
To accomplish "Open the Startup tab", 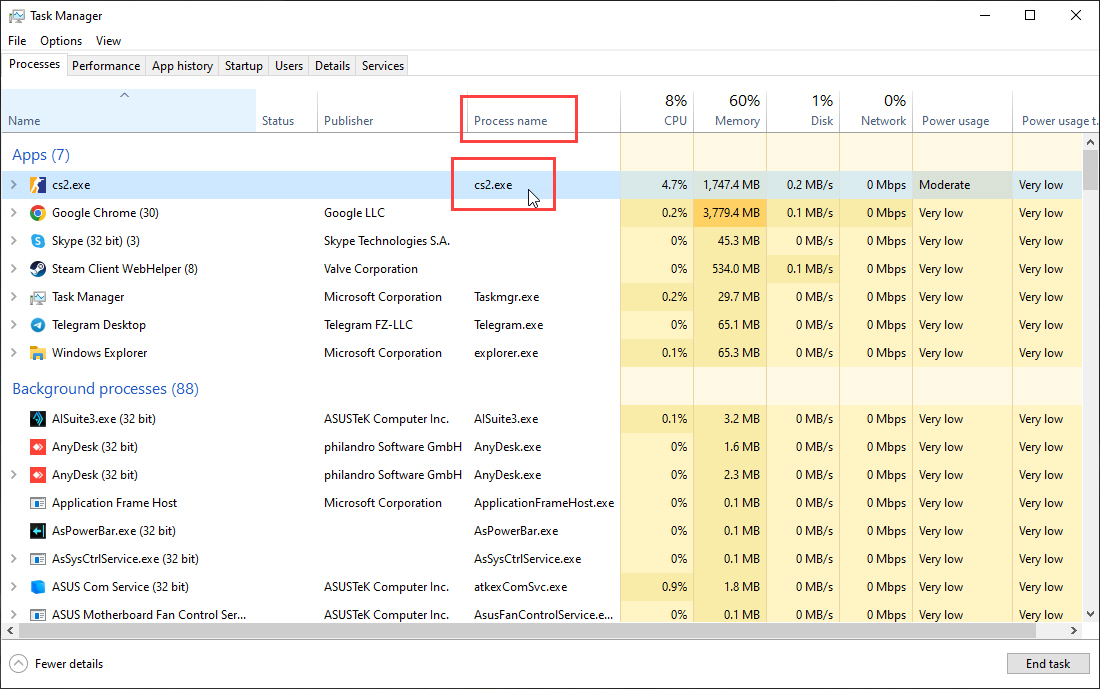I will click(243, 66).
